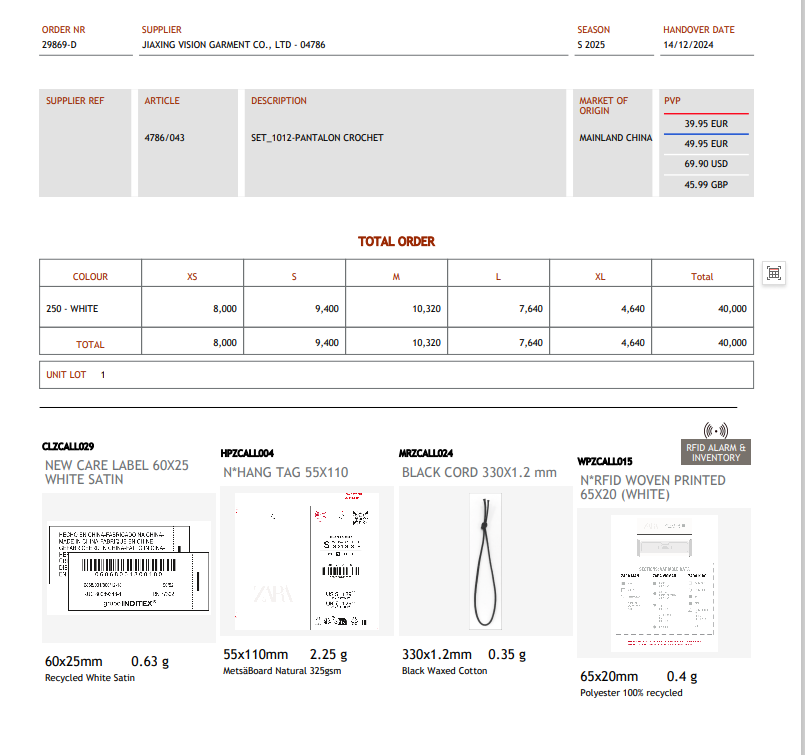Select the 45.99 GBP price row
This screenshot has height=755, width=805.
pos(705,185)
